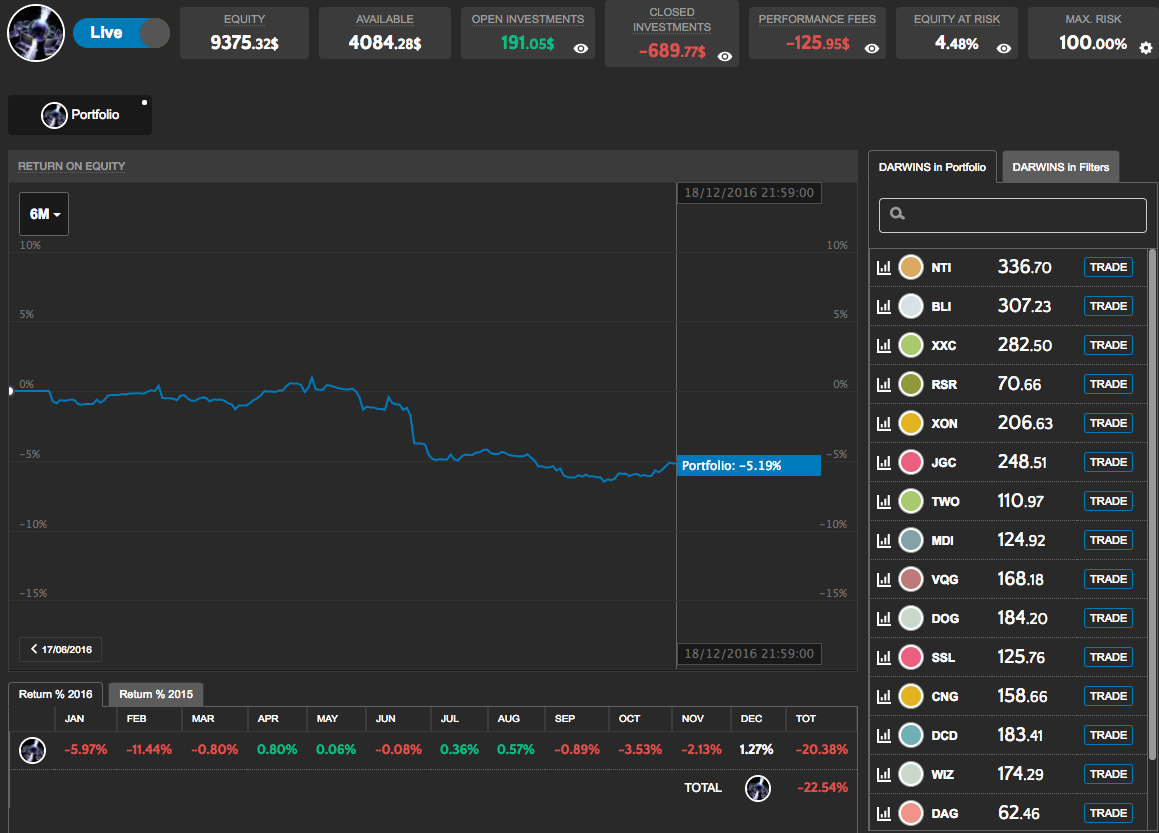Click the chart icon next to WIZ
The image size is (1159, 833).
(x=883, y=774)
